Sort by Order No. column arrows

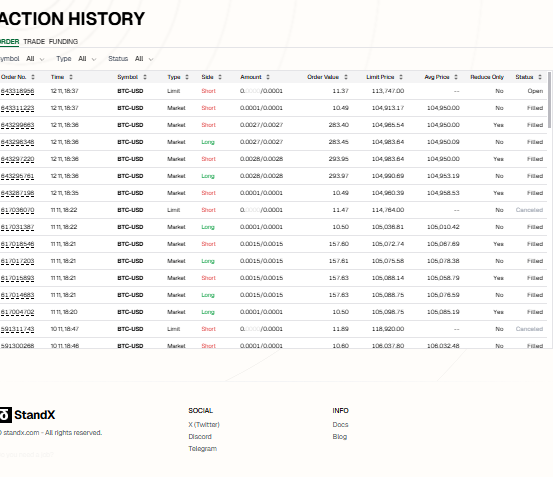pos(33,77)
